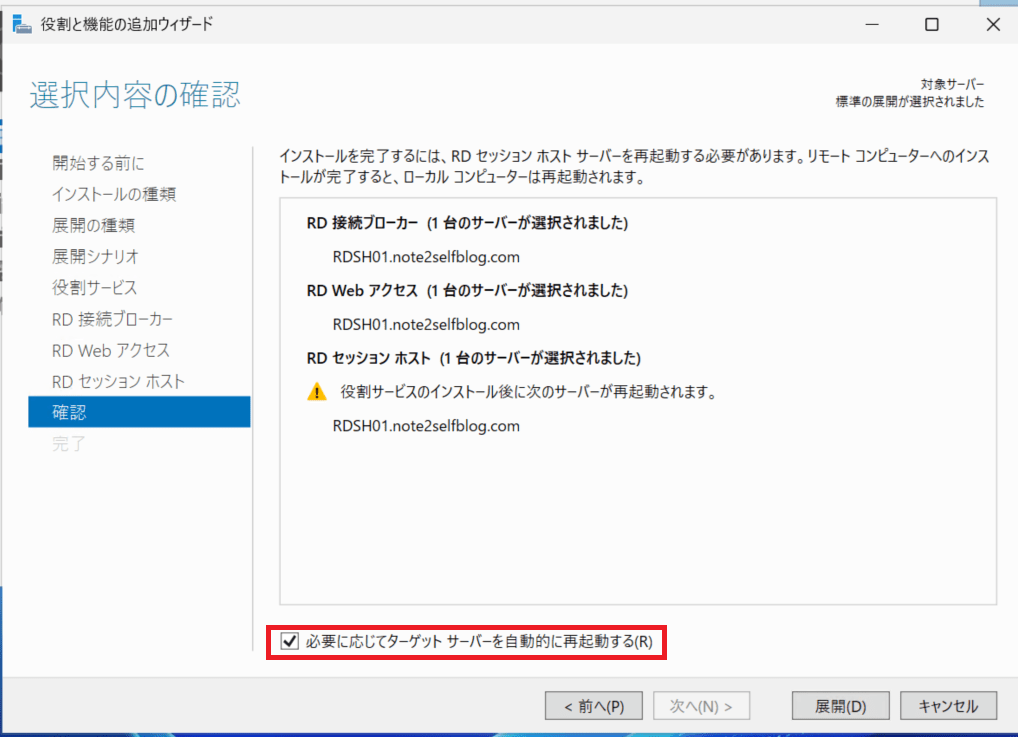Click the server name under RD 接続ブローカー heading
The height and width of the screenshot is (737, 1018).
426,256
